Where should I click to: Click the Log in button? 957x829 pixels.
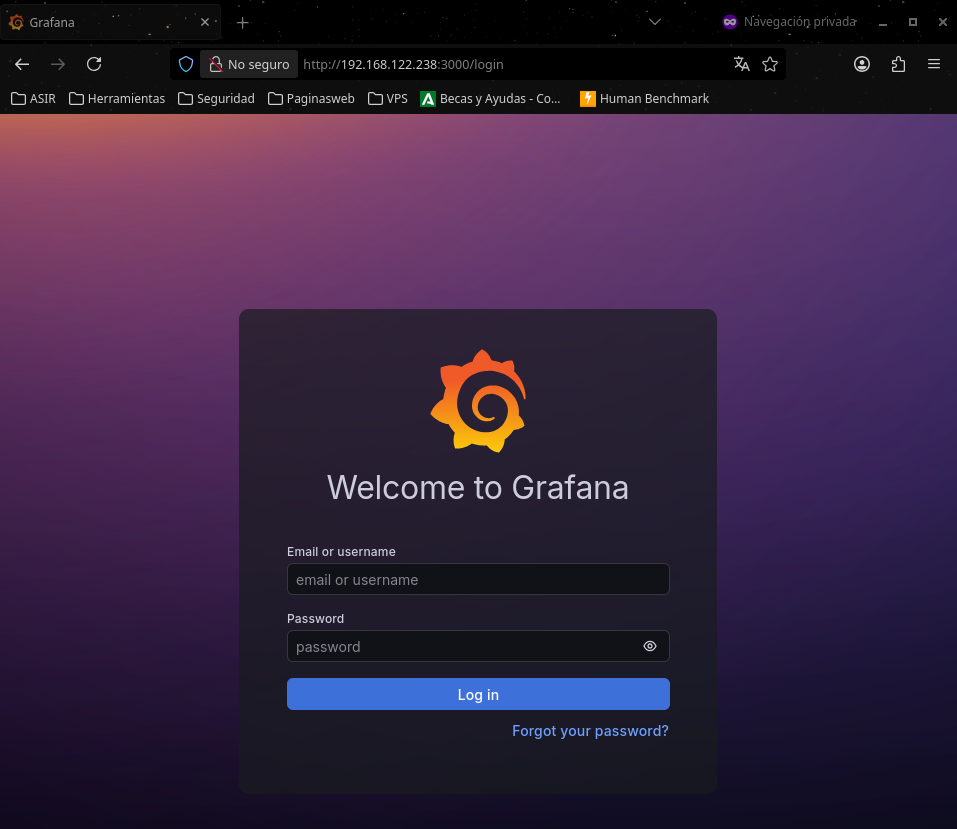coord(478,694)
